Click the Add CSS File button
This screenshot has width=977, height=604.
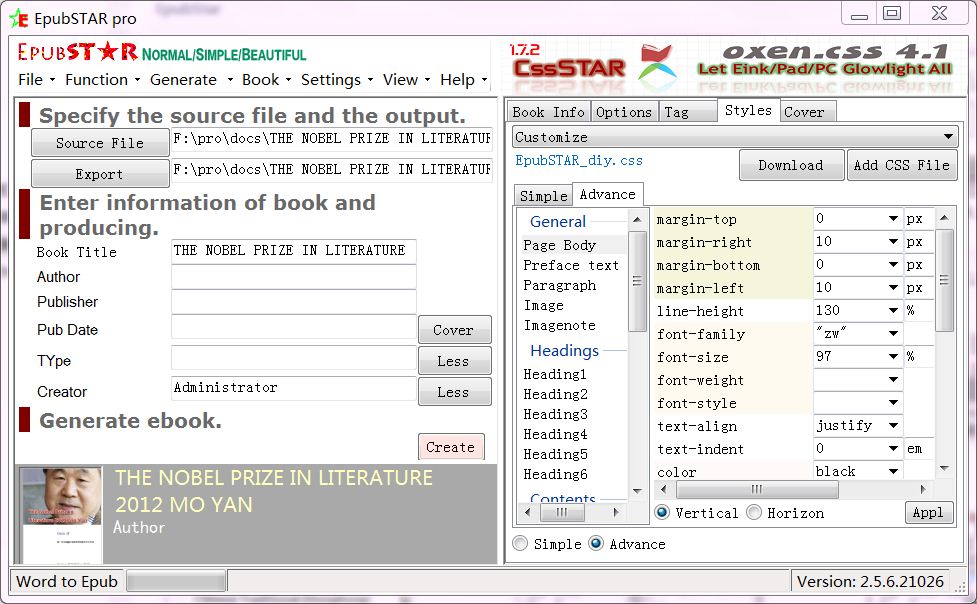click(x=902, y=165)
